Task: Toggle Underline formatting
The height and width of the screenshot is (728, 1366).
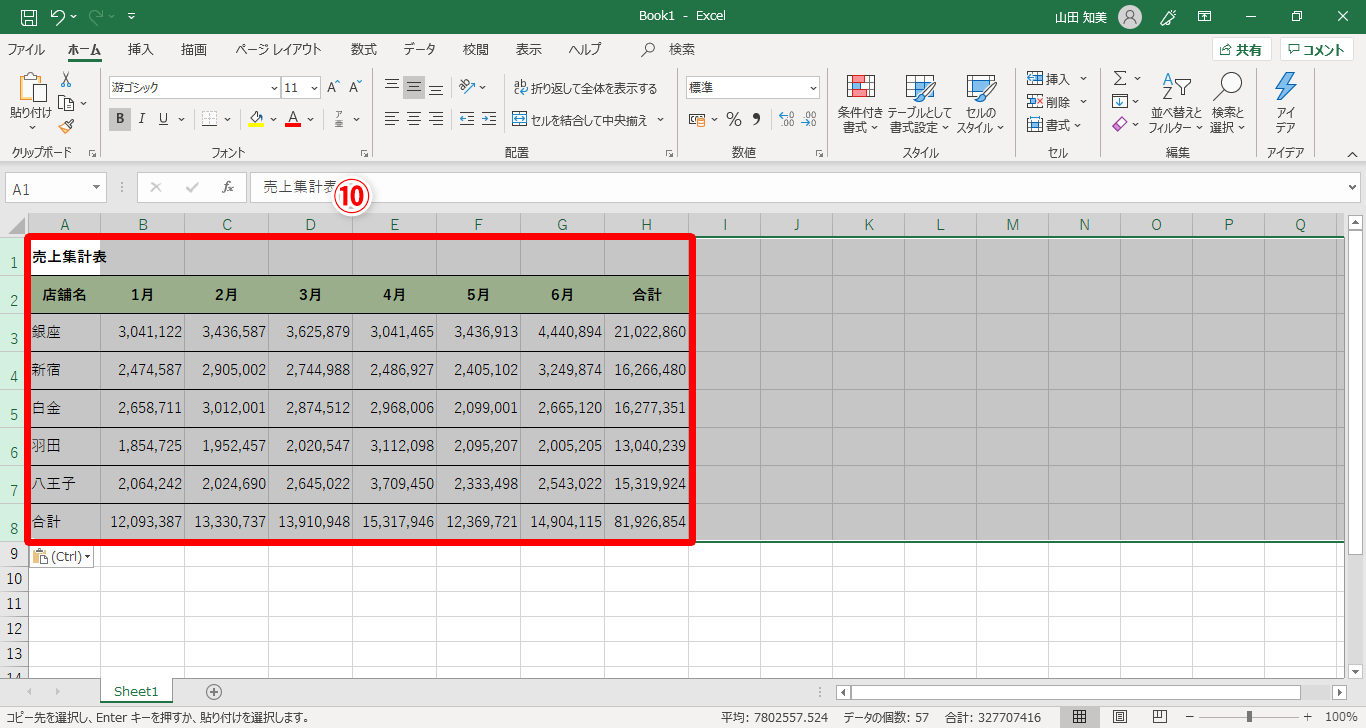Action: pyautogui.click(x=163, y=120)
